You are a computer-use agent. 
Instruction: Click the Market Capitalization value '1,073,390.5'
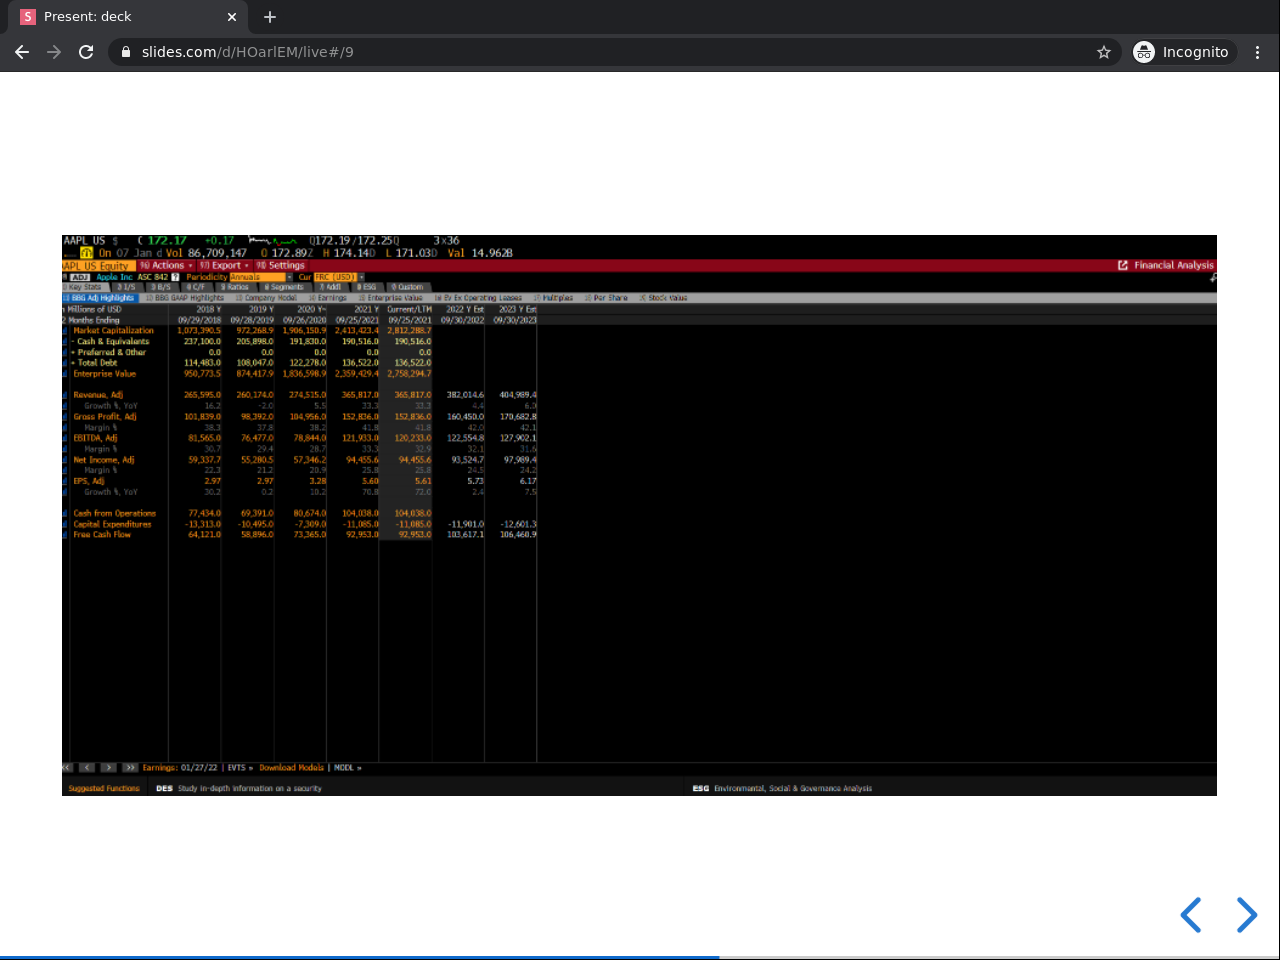tap(199, 330)
